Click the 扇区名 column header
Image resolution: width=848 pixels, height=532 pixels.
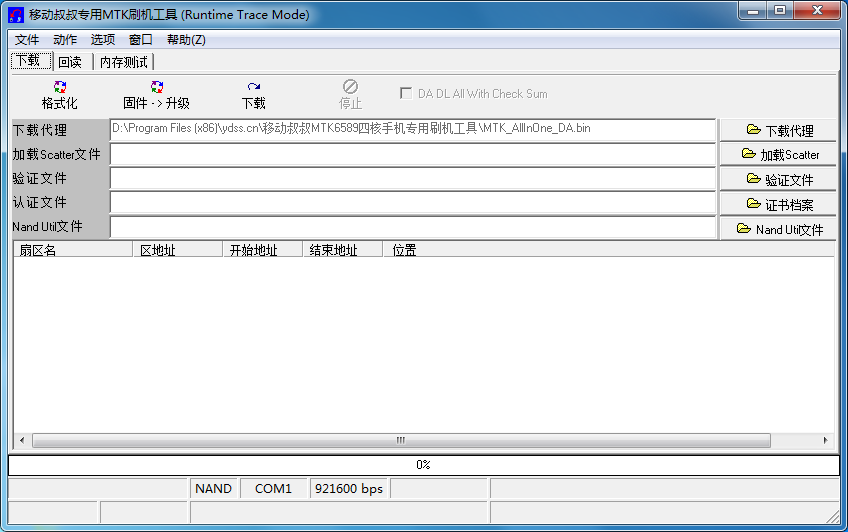click(x=73, y=250)
